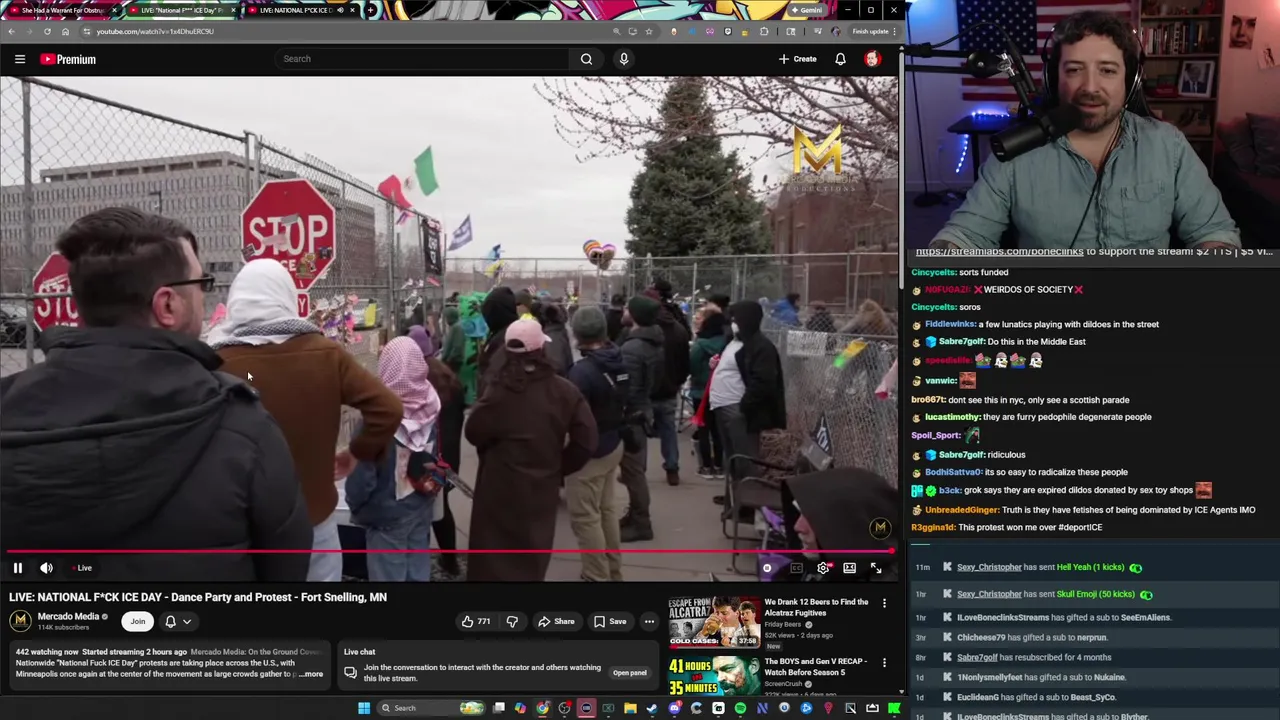Focus the YouTube search field
1280x720 pixels.
424,59
